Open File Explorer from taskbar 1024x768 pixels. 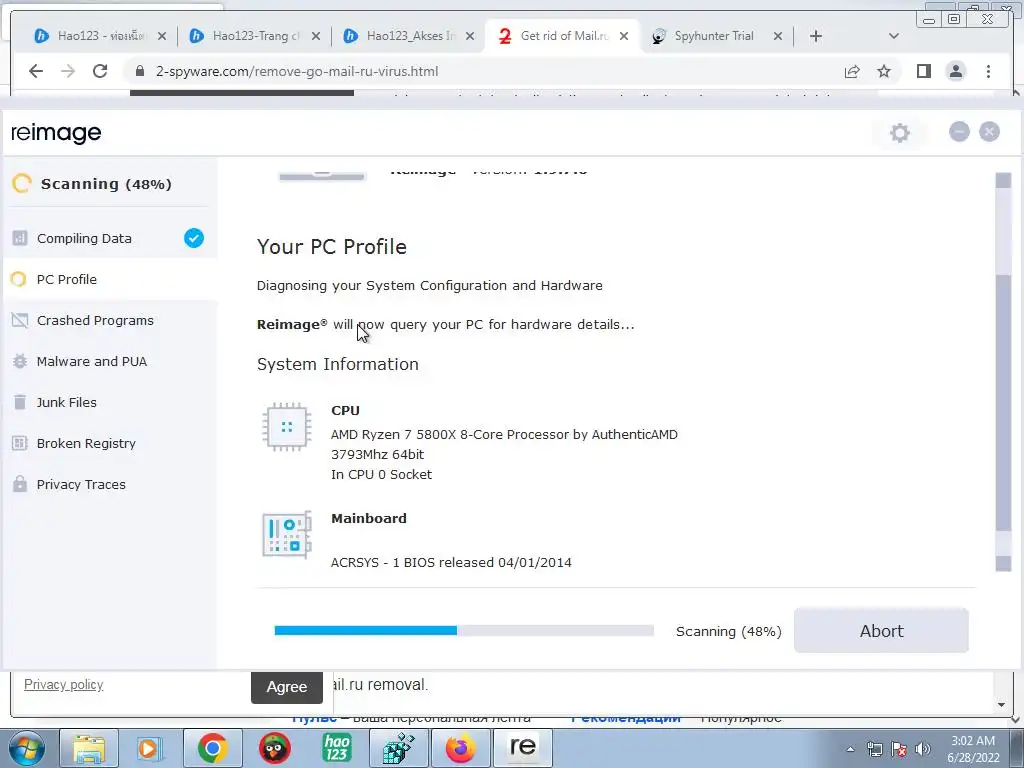click(x=89, y=748)
